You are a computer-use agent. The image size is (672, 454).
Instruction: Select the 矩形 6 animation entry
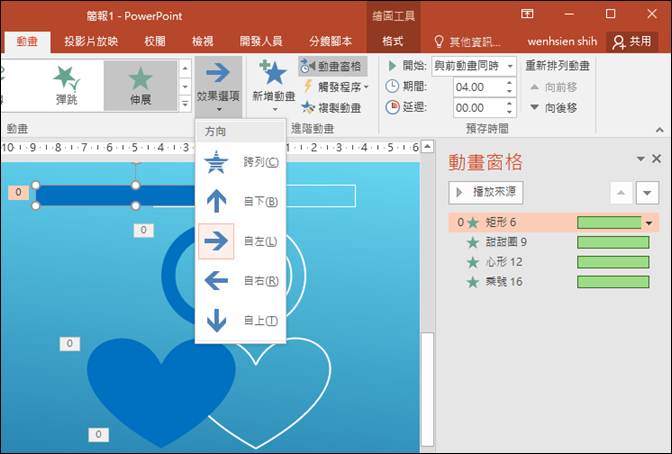(553, 222)
